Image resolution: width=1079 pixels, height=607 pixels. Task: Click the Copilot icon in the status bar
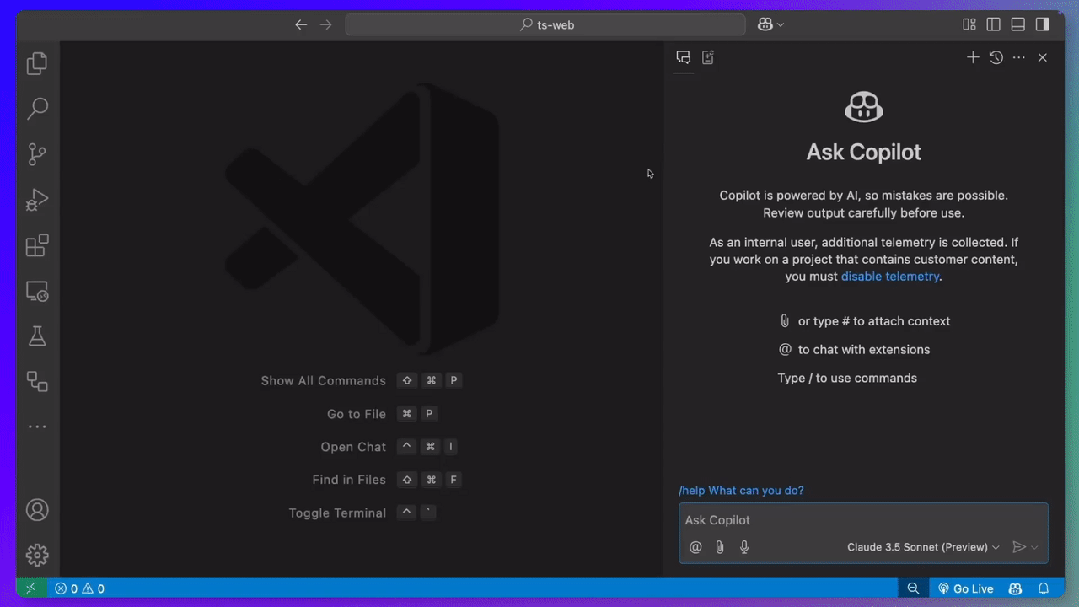[1014, 588]
